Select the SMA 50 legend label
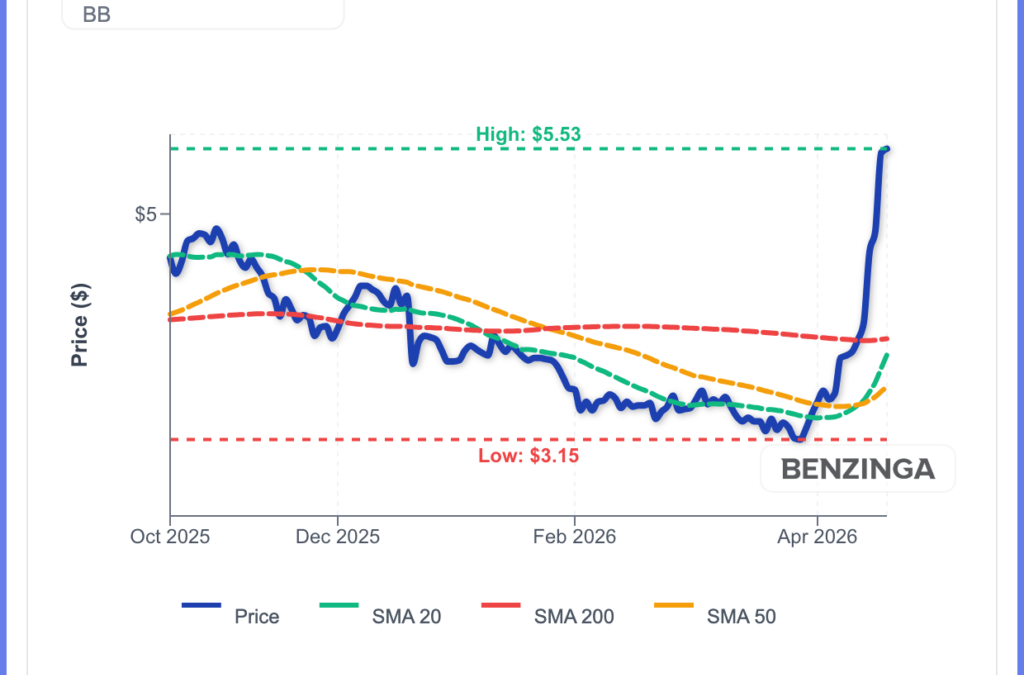 pos(741,617)
